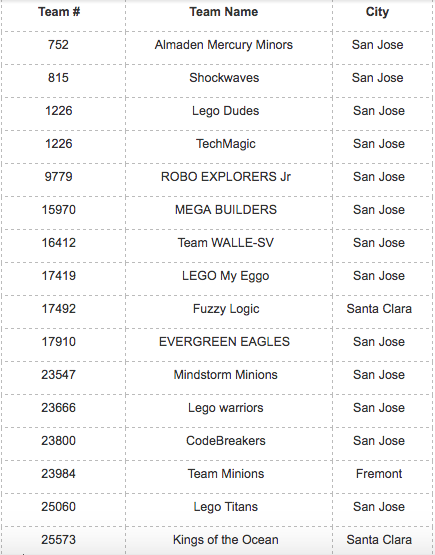Click the Lego Titans team name
This screenshot has width=435, height=555.
click(x=225, y=507)
